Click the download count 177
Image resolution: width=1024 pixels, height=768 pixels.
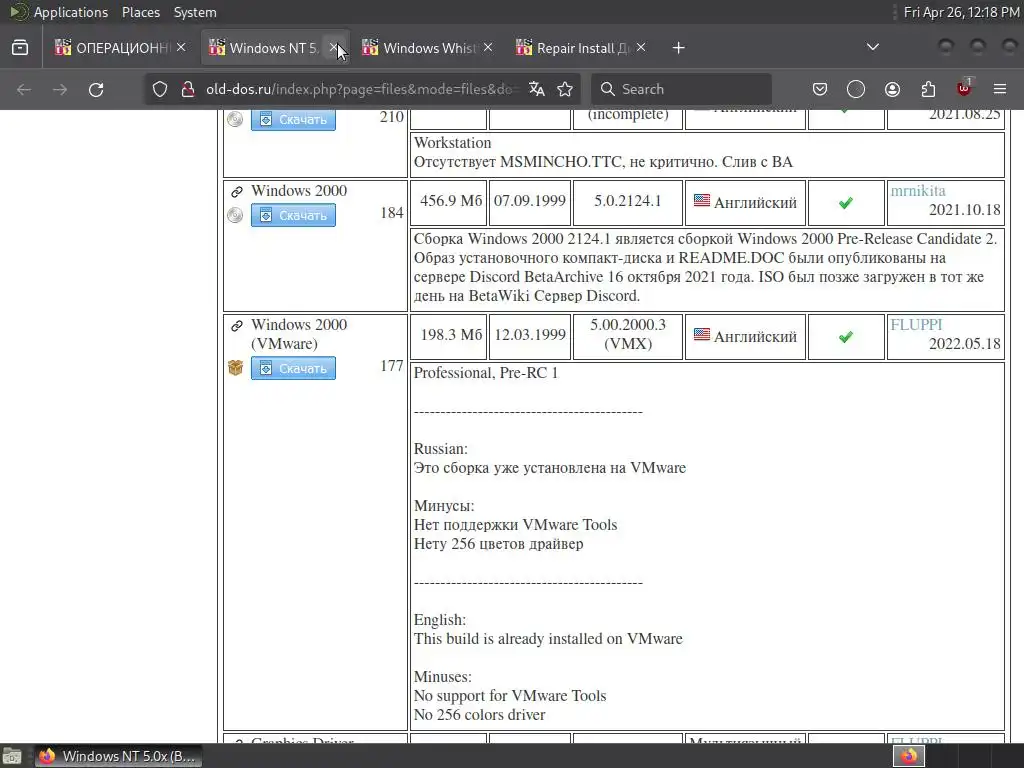(x=391, y=366)
